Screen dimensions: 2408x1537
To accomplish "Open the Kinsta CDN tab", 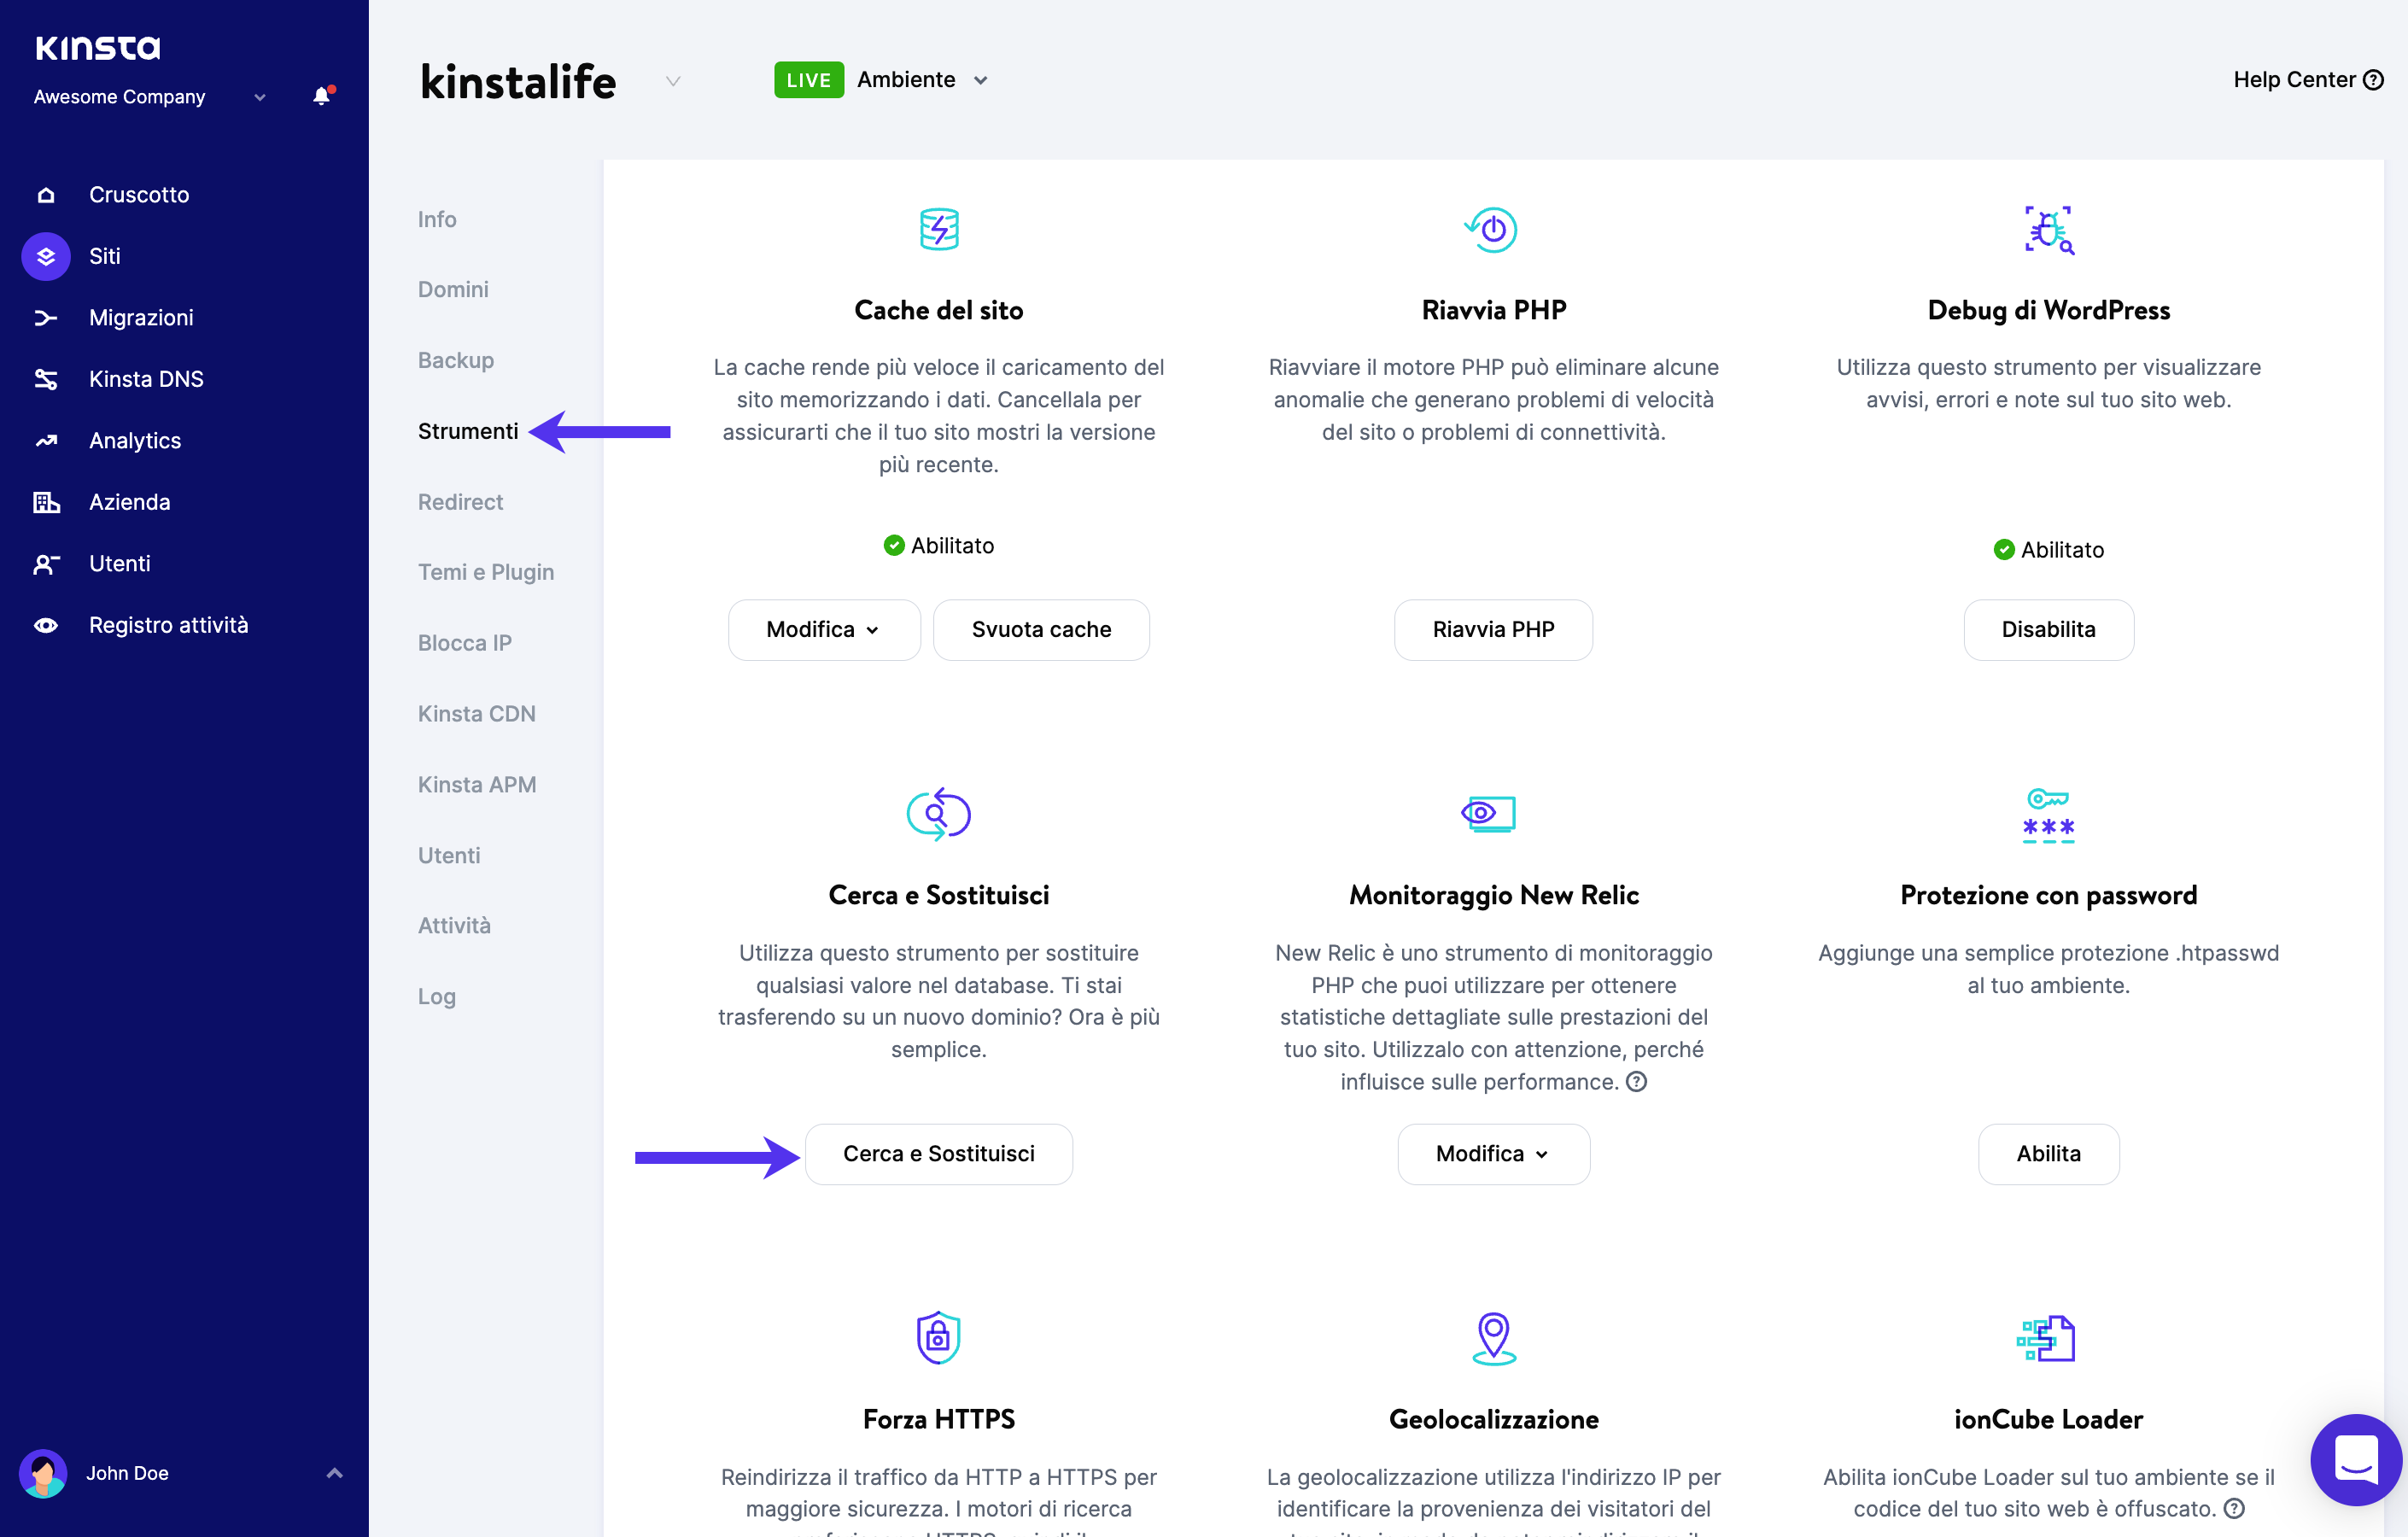I will click(477, 714).
